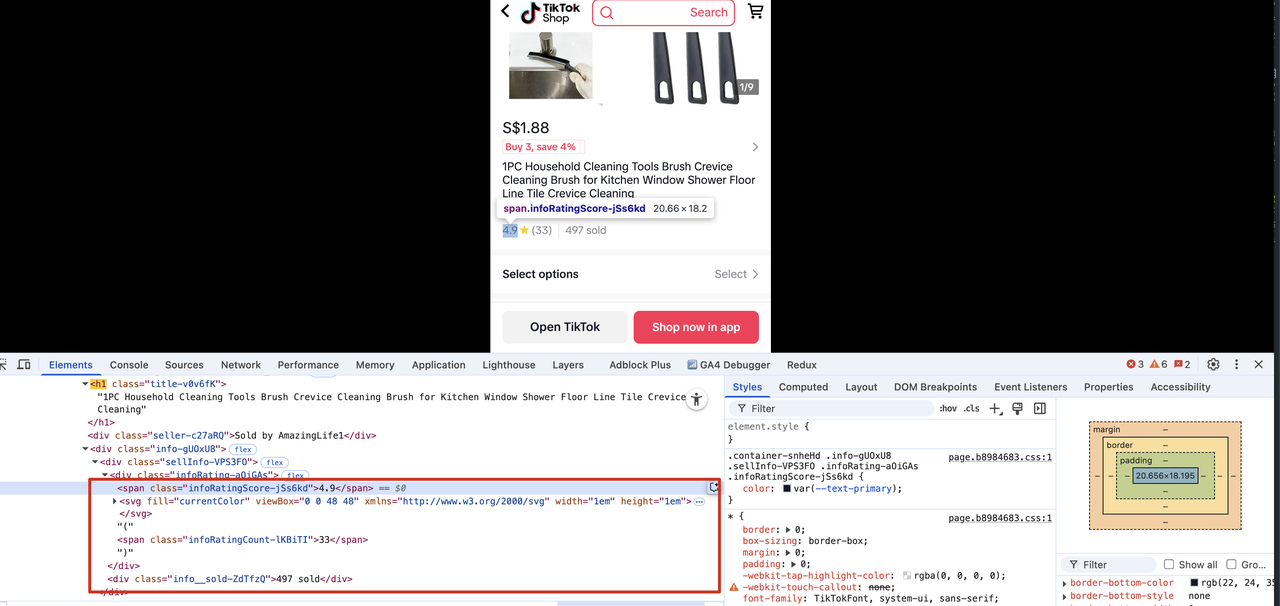Close the DevTools panel
1280x606 pixels.
1259,365
